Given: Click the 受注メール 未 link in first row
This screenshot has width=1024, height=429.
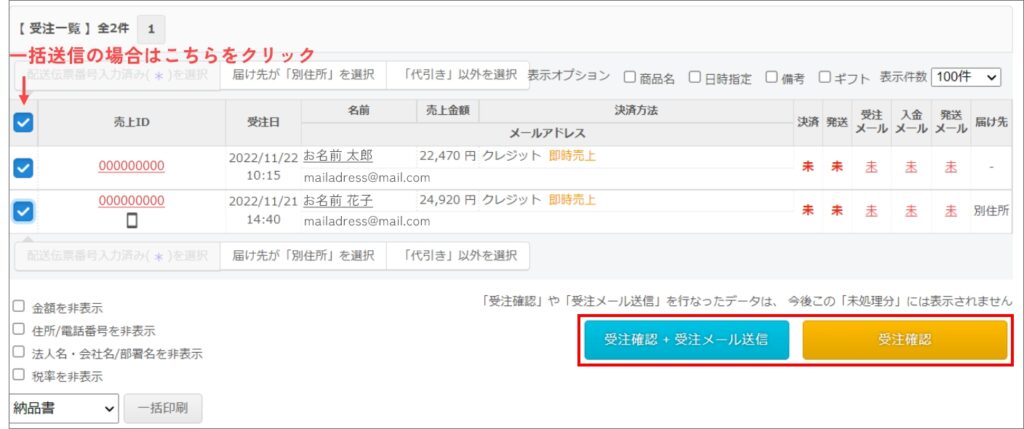Looking at the screenshot, I should click(x=871, y=166).
